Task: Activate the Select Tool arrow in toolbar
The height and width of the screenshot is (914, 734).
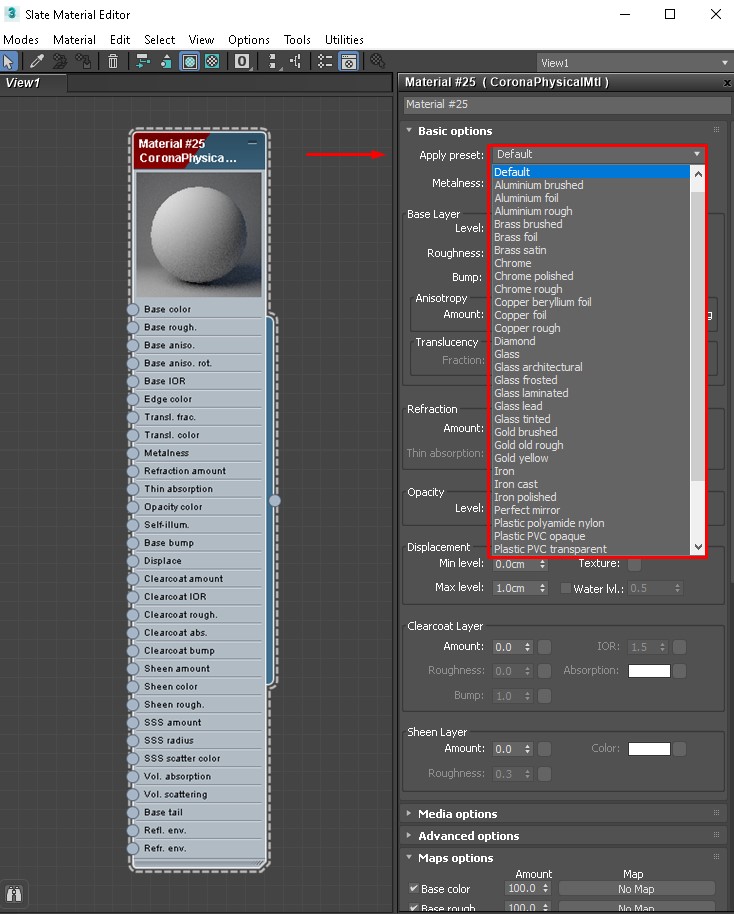Action: [9, 61]
